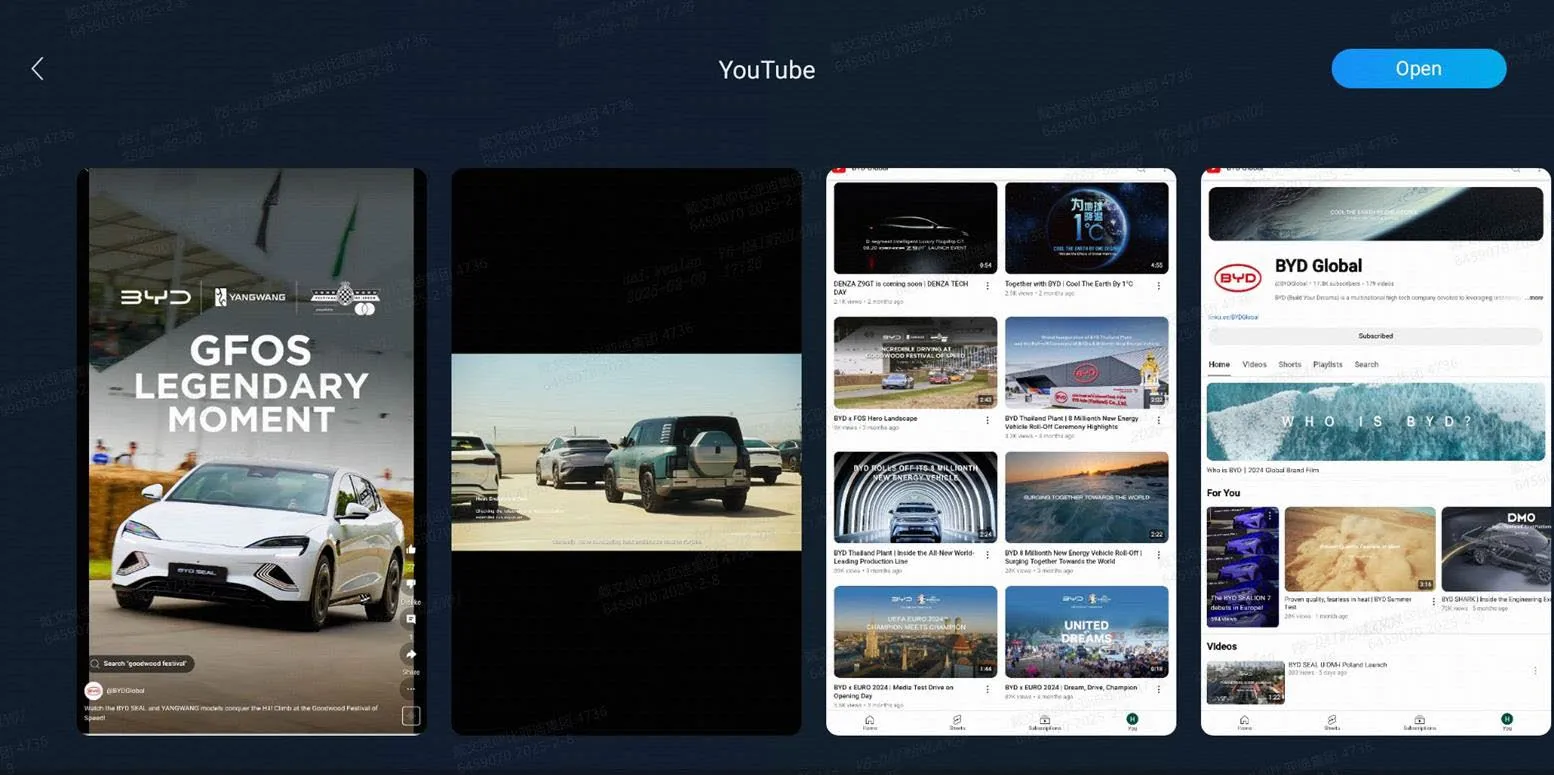1554x775 pixels.
Task: Play the Who Is BYD brand film
Action: (1376, 421)
